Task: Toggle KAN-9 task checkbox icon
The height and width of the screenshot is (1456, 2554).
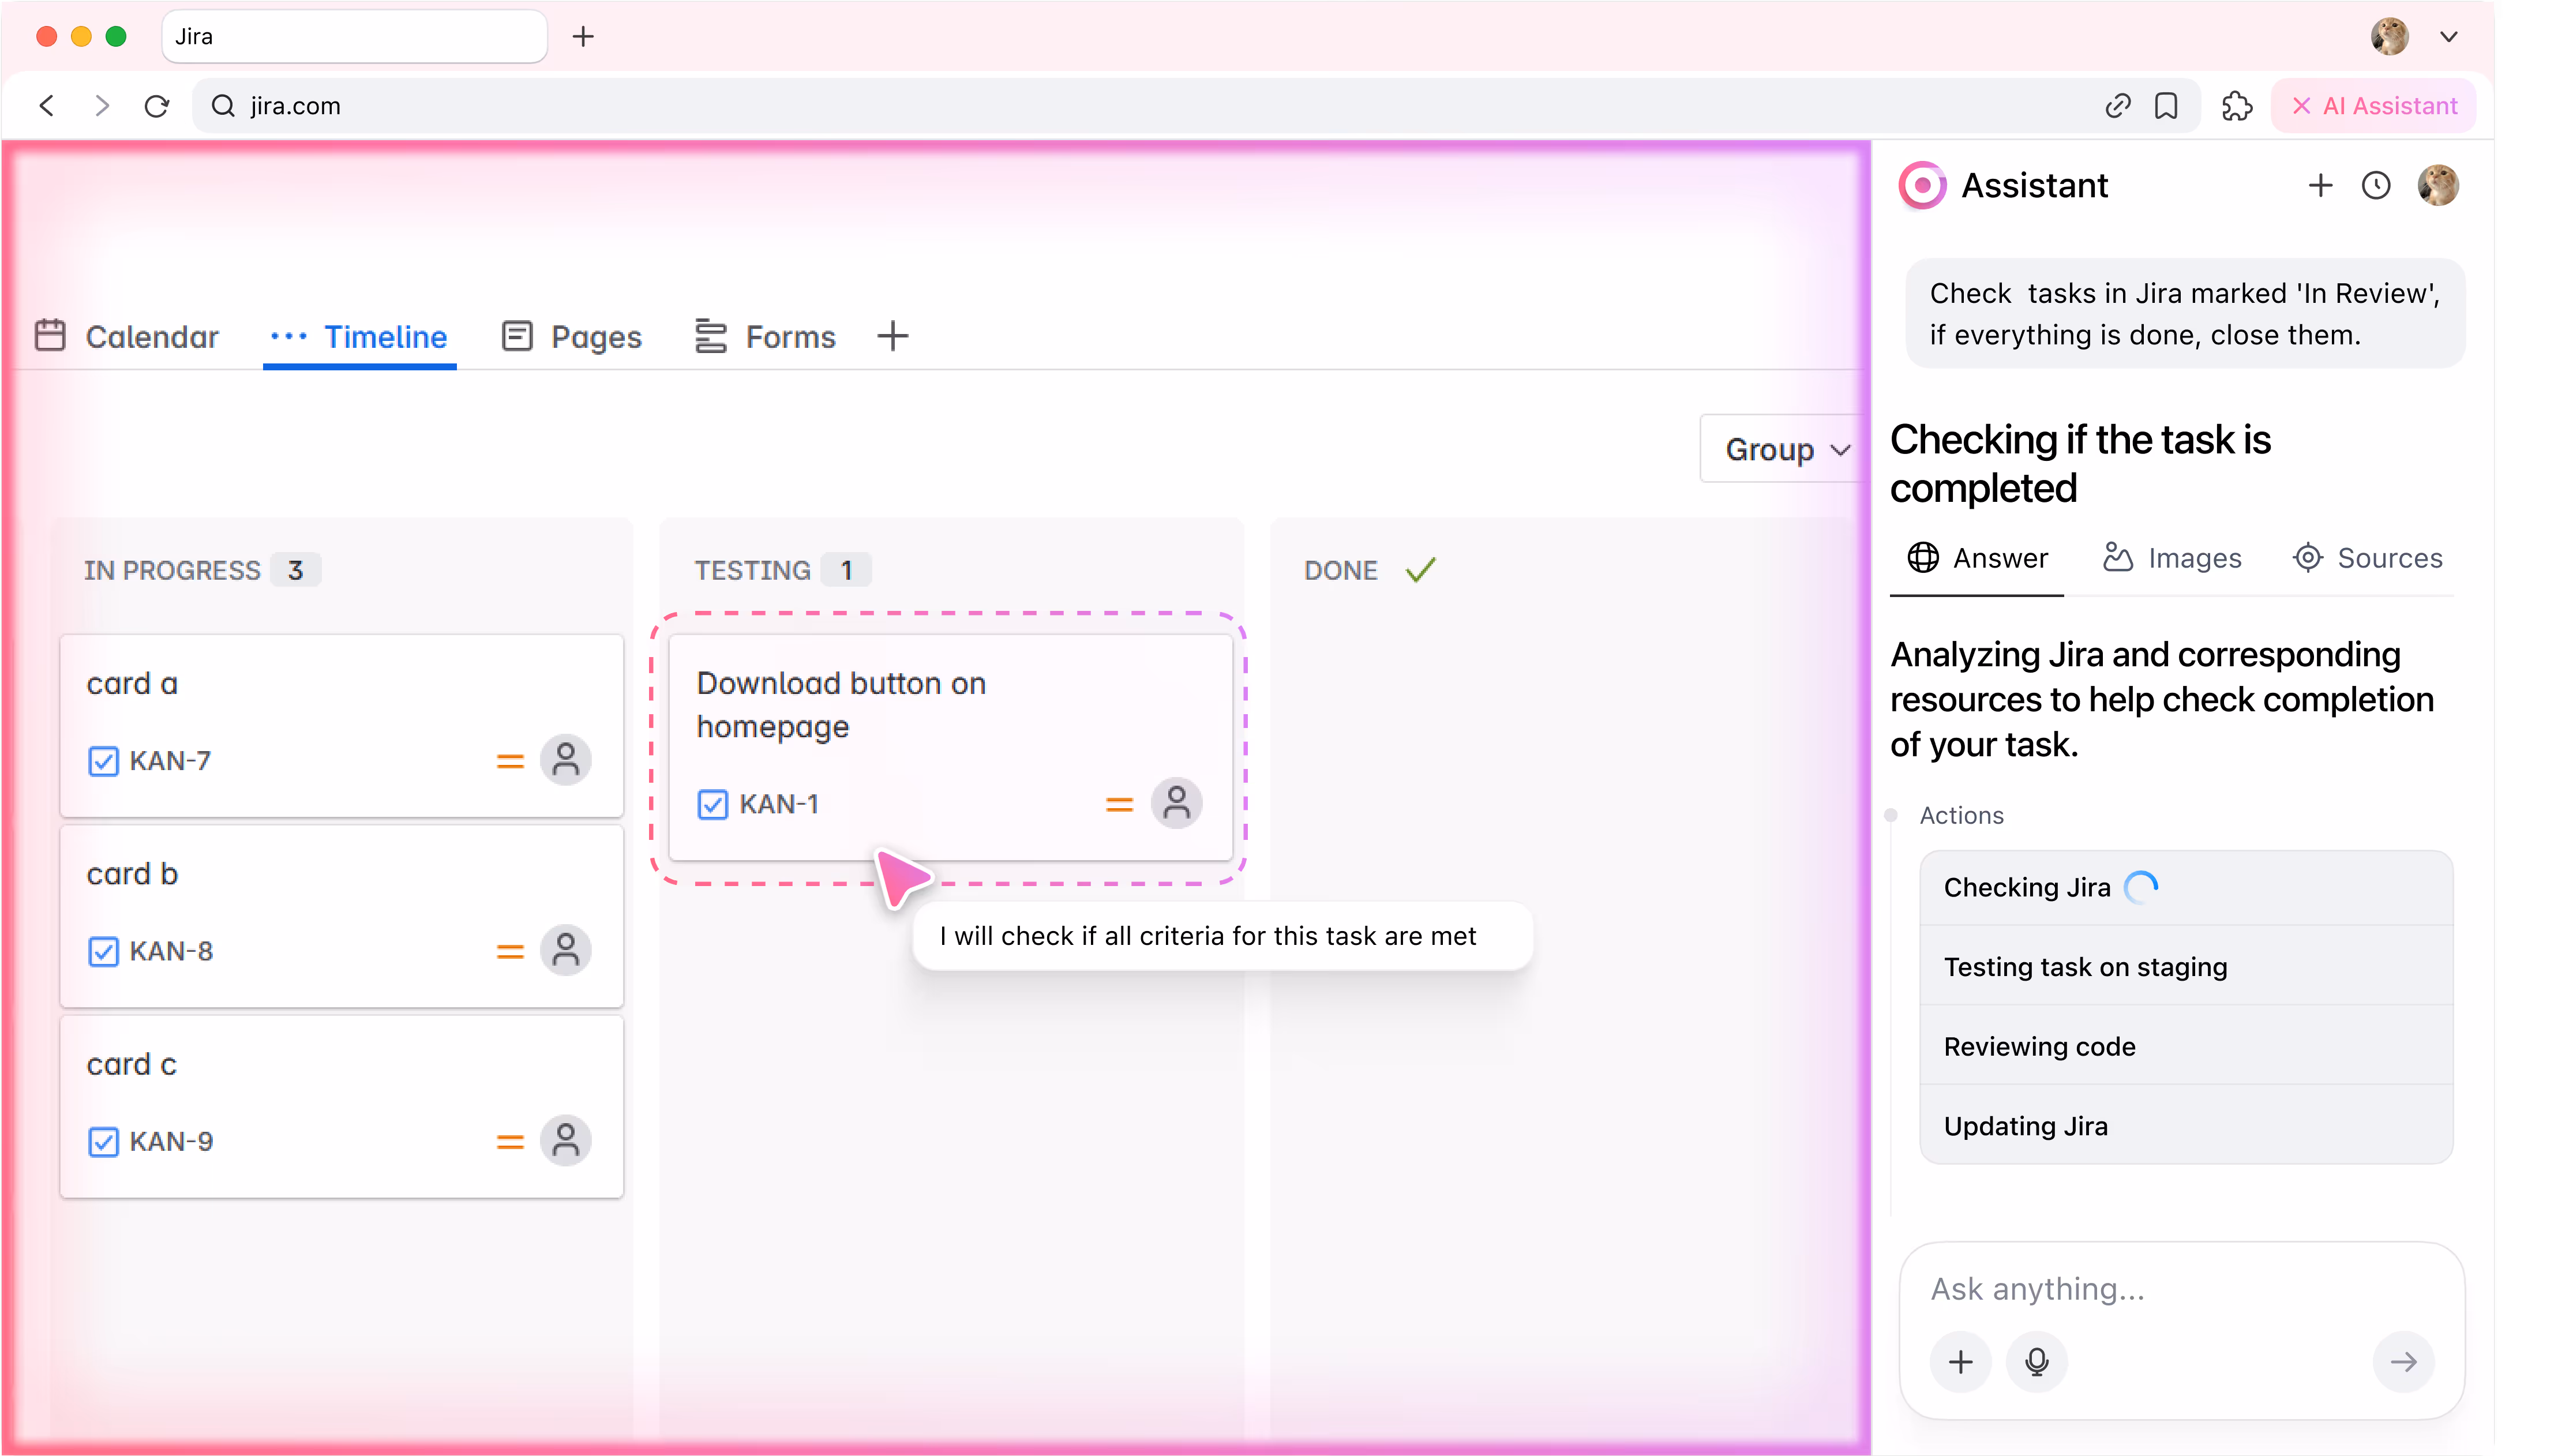Action: coord(103,1141)
